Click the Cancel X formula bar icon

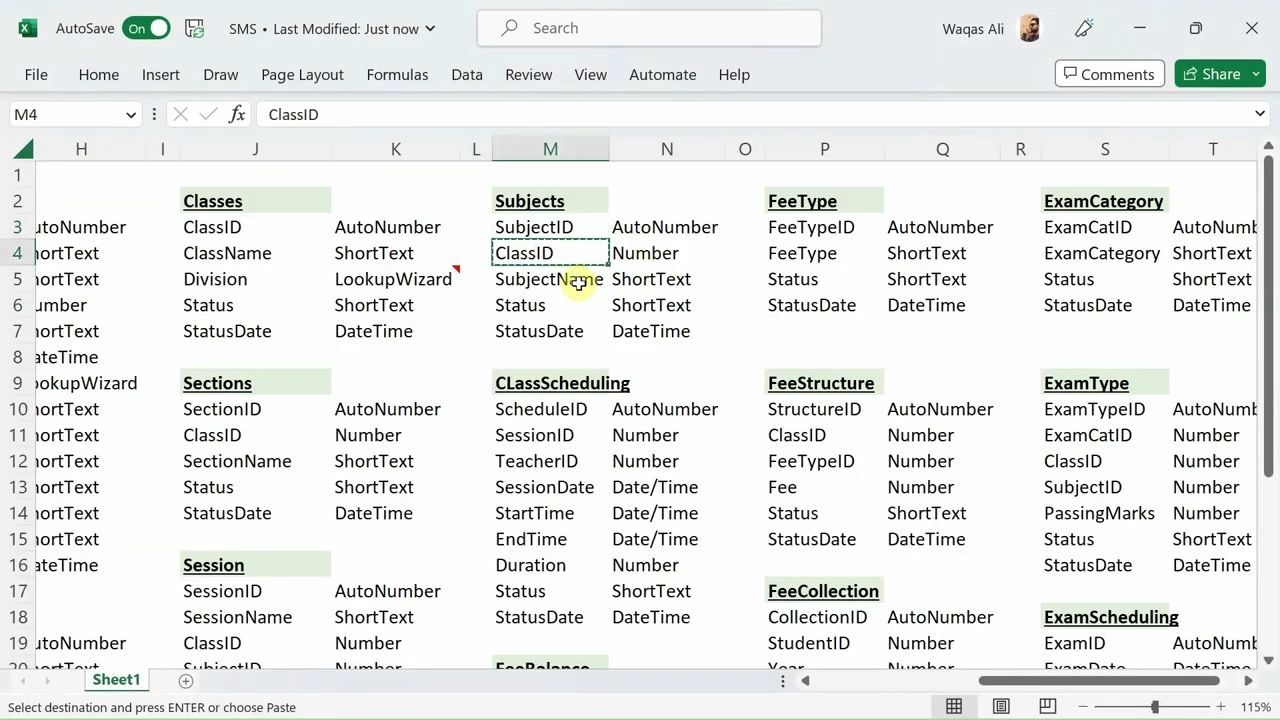pyautogui.click(x=180, y=114)
